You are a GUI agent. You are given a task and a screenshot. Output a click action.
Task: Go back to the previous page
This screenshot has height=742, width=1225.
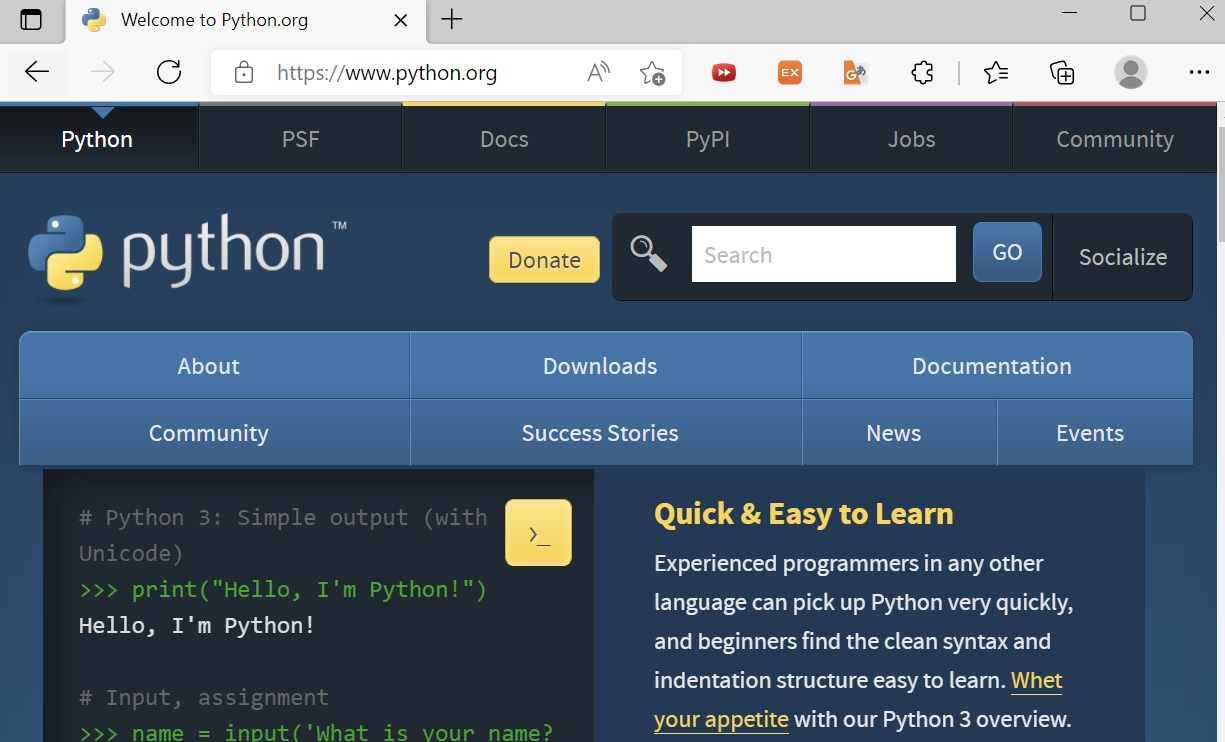(x=37, y=72)
